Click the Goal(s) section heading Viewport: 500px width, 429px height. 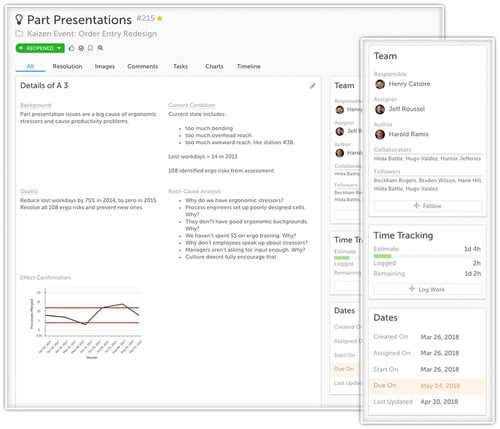coord(29,191)
